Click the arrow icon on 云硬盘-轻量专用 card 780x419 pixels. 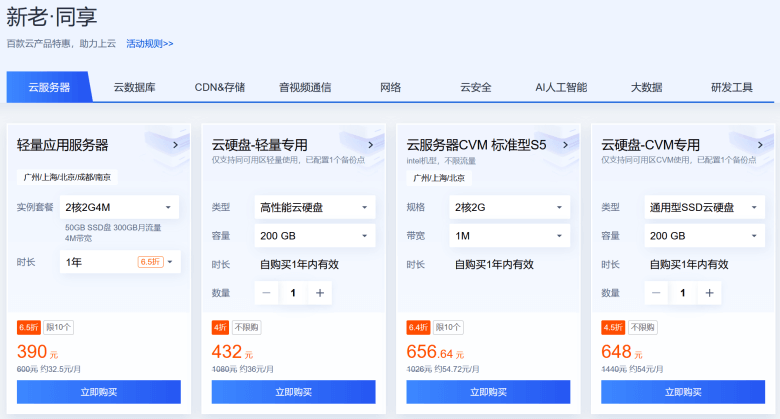(x=370, y=145)
